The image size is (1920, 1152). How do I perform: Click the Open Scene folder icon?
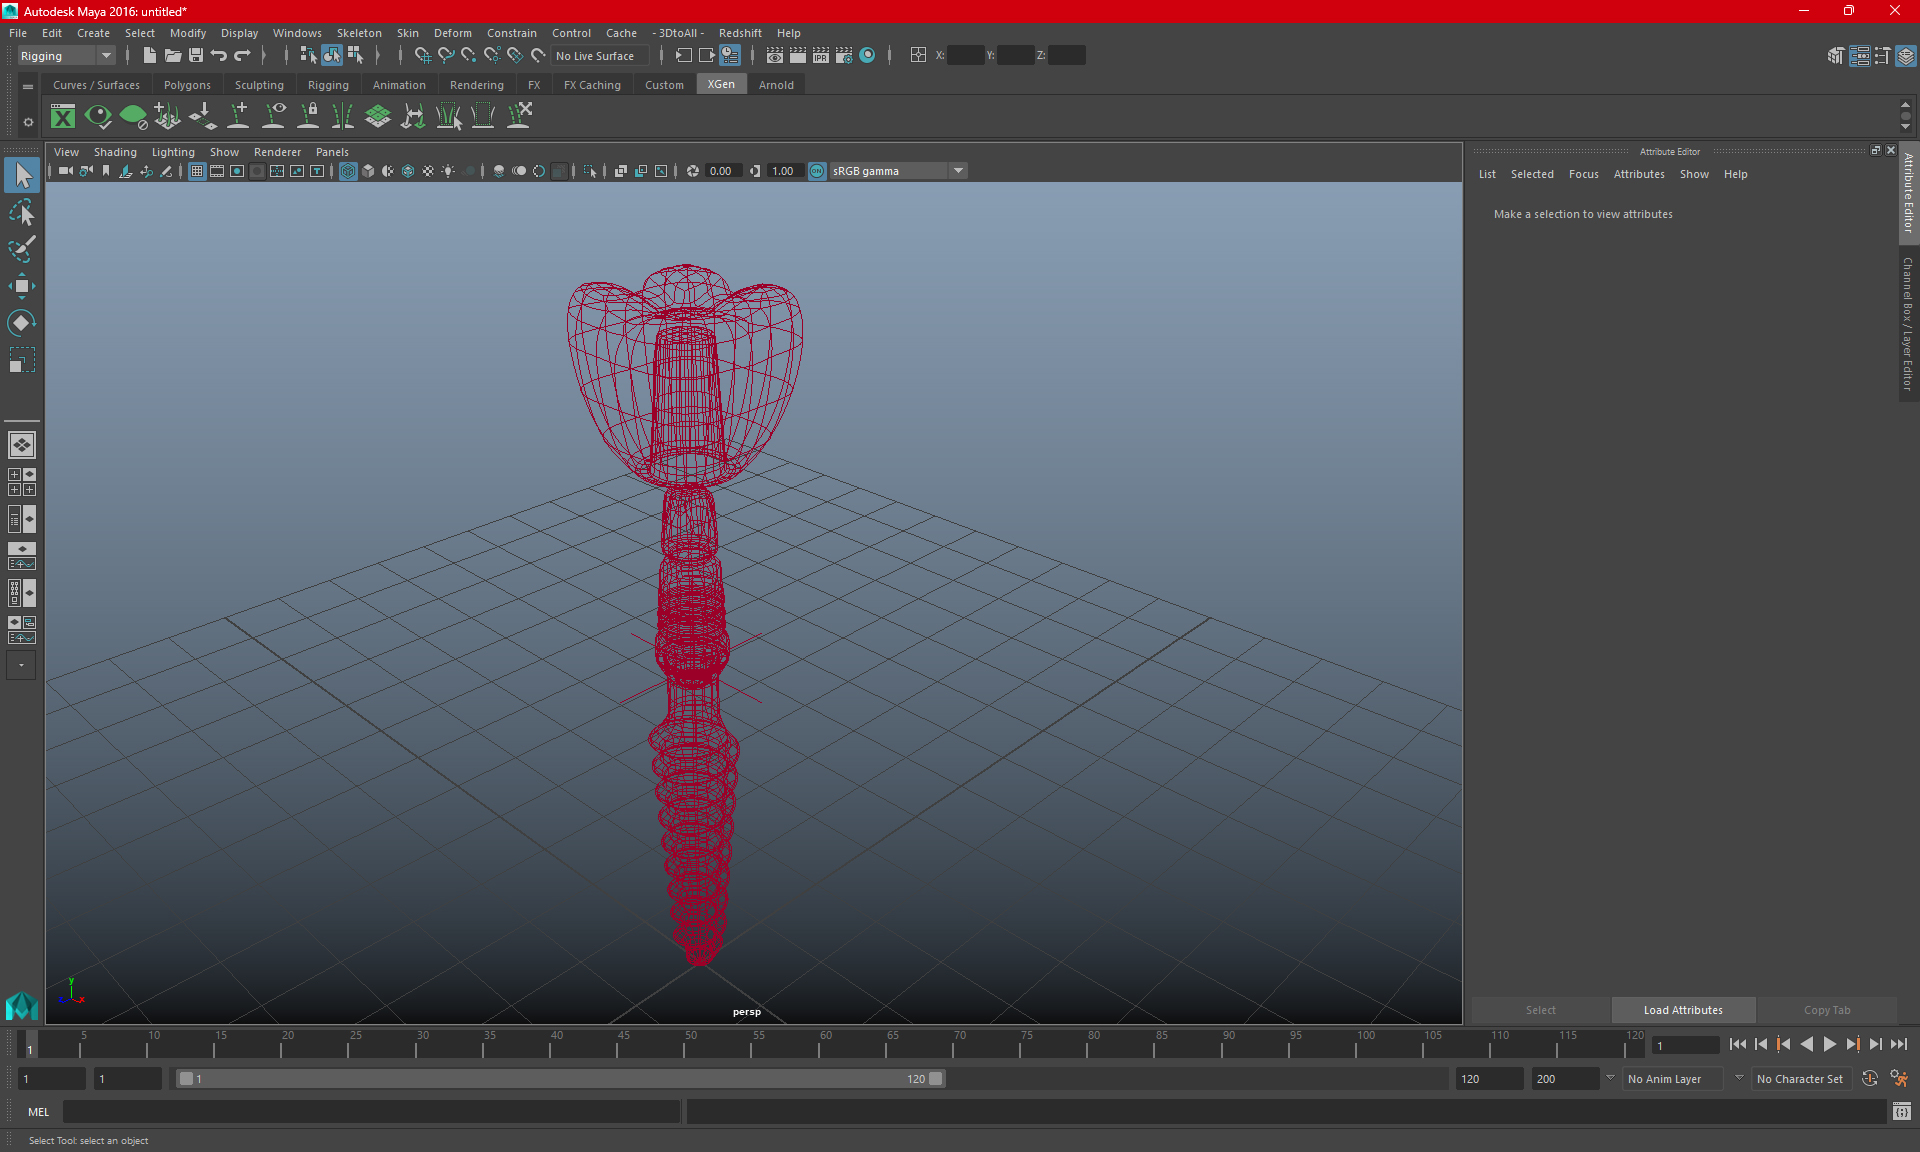[172, 56]
